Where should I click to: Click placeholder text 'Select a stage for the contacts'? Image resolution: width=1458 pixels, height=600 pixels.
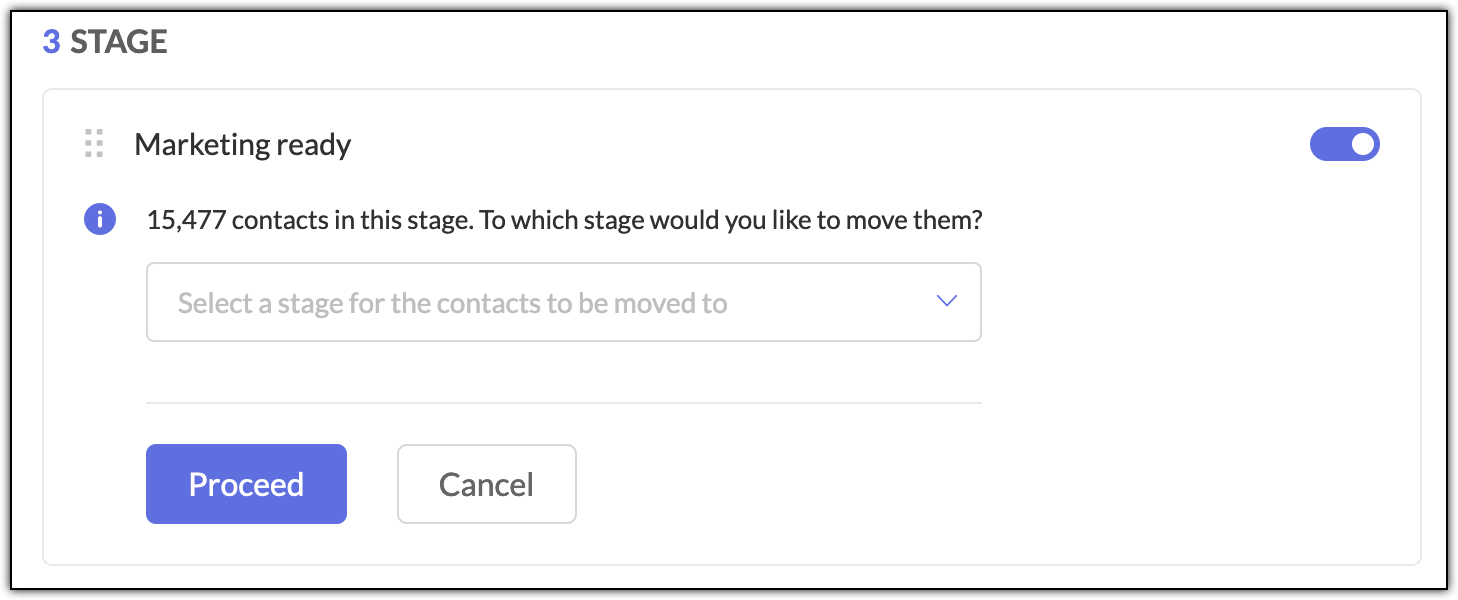452,303
